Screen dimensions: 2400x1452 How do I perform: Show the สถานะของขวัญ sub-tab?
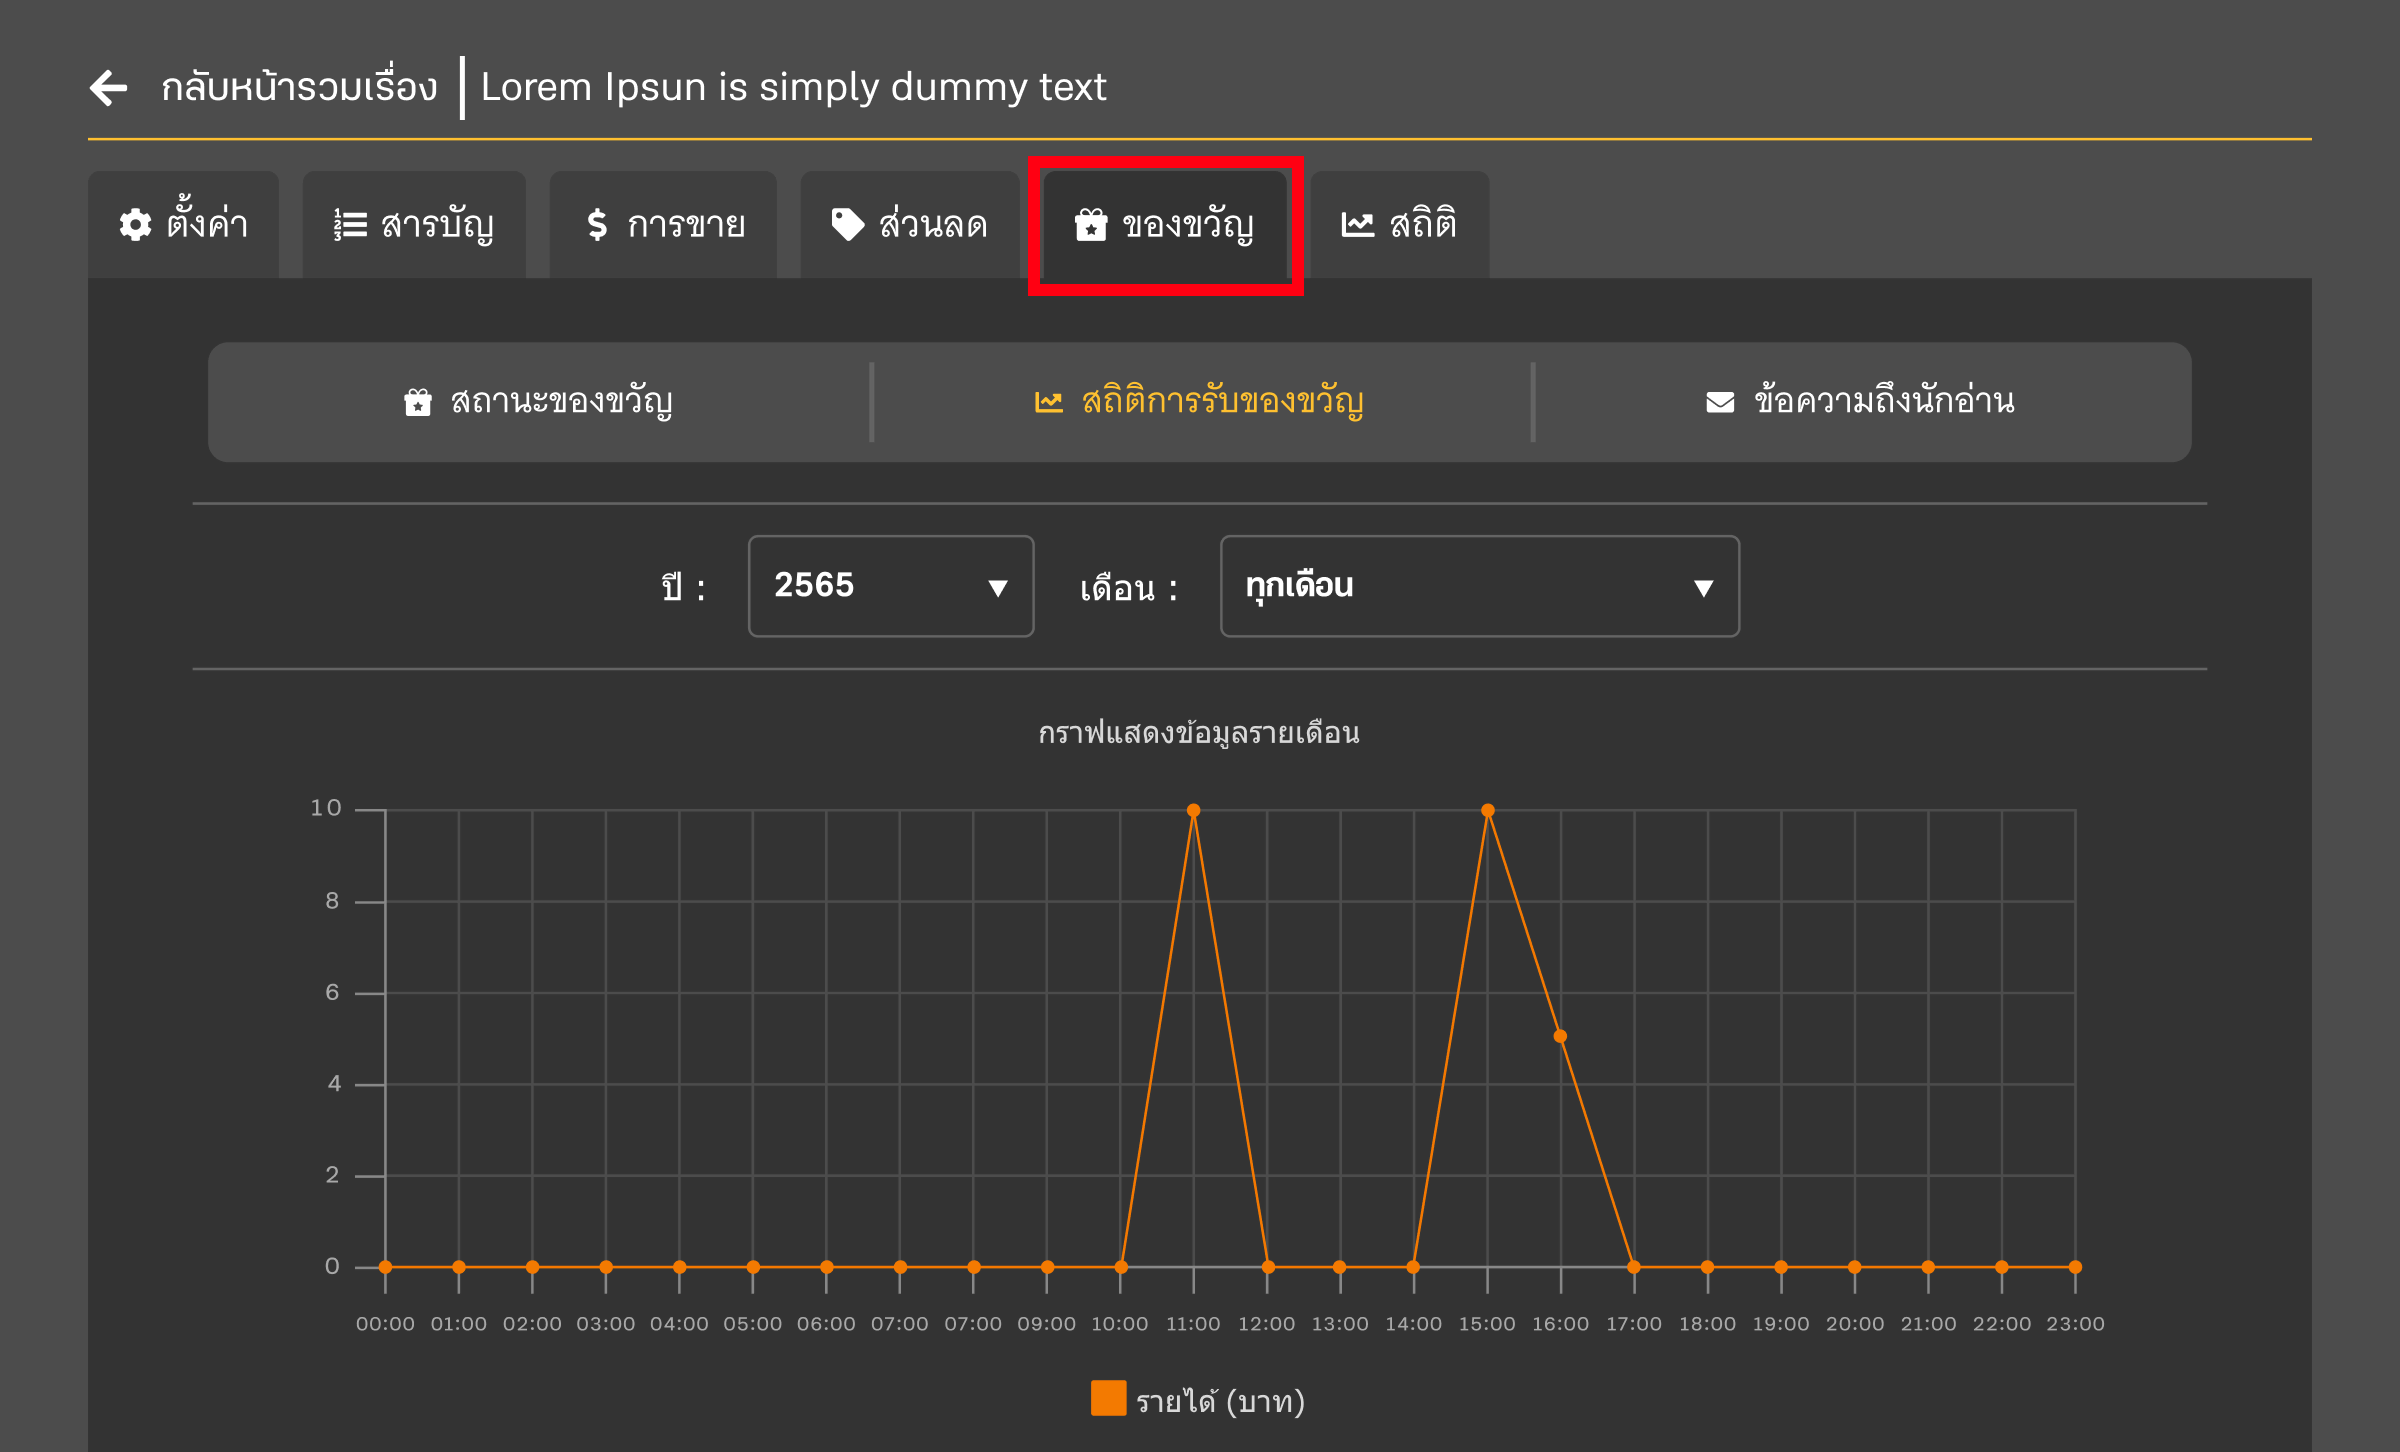[x=540, y=402]
